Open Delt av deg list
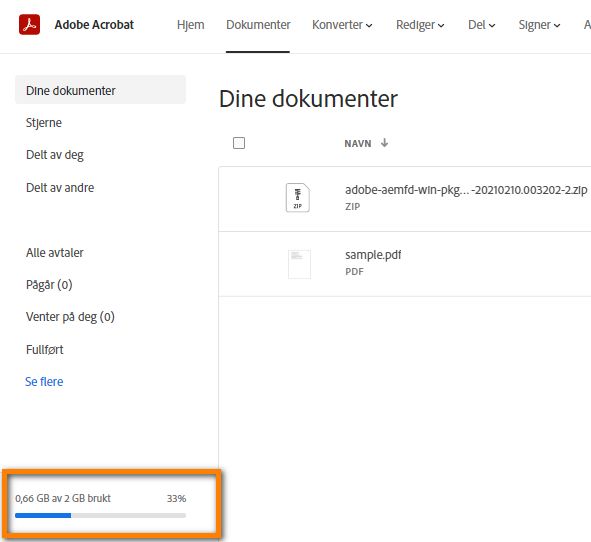Viewport: 591px width, 542px height. pos(55,155)
